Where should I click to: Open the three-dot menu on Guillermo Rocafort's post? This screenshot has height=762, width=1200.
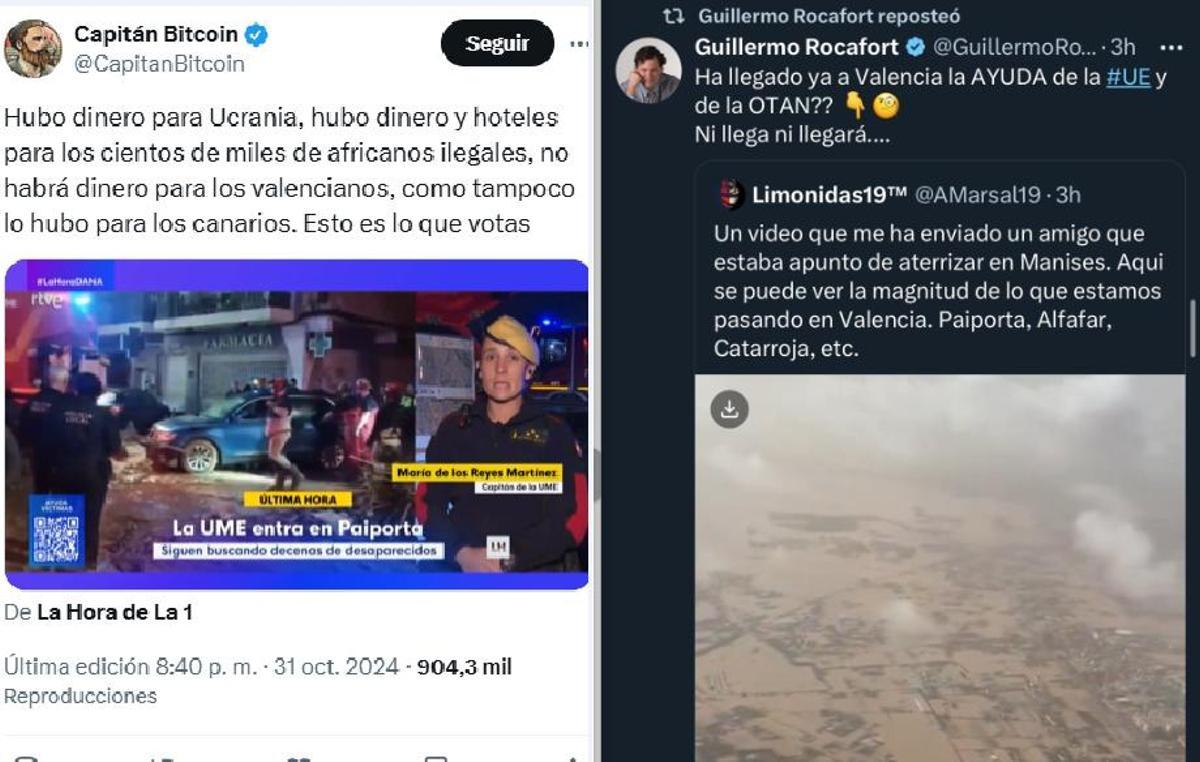pos(1171,47)
